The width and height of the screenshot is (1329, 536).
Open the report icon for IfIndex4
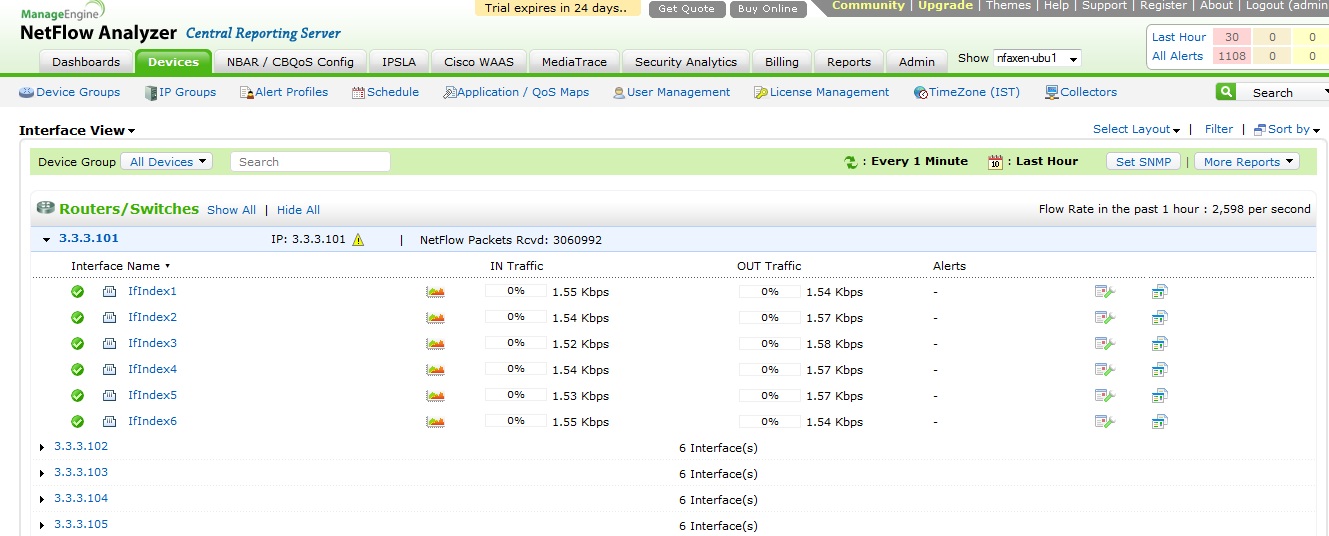[x=1159, y=370]
